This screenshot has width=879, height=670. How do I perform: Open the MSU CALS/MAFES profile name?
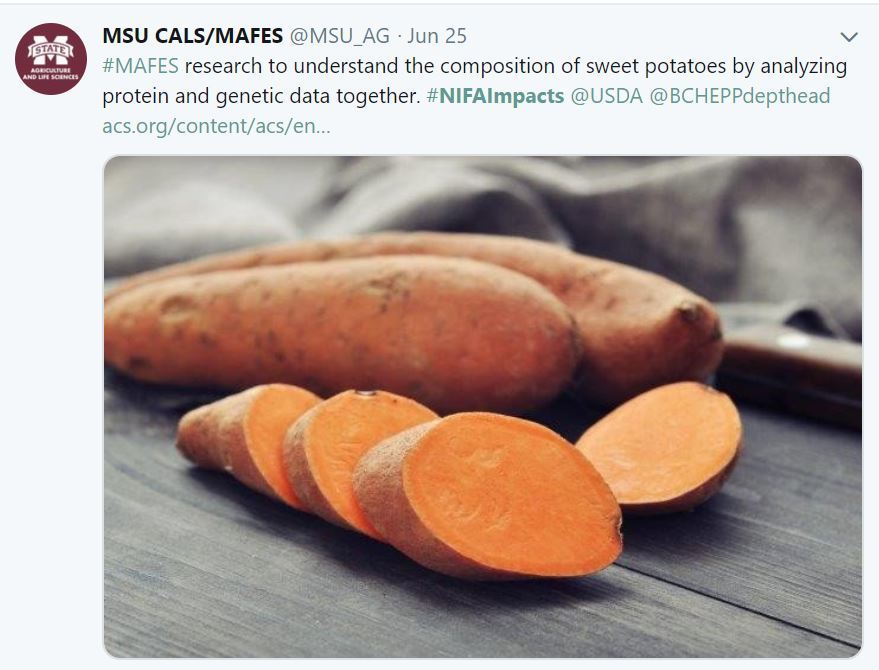[192, 36]
